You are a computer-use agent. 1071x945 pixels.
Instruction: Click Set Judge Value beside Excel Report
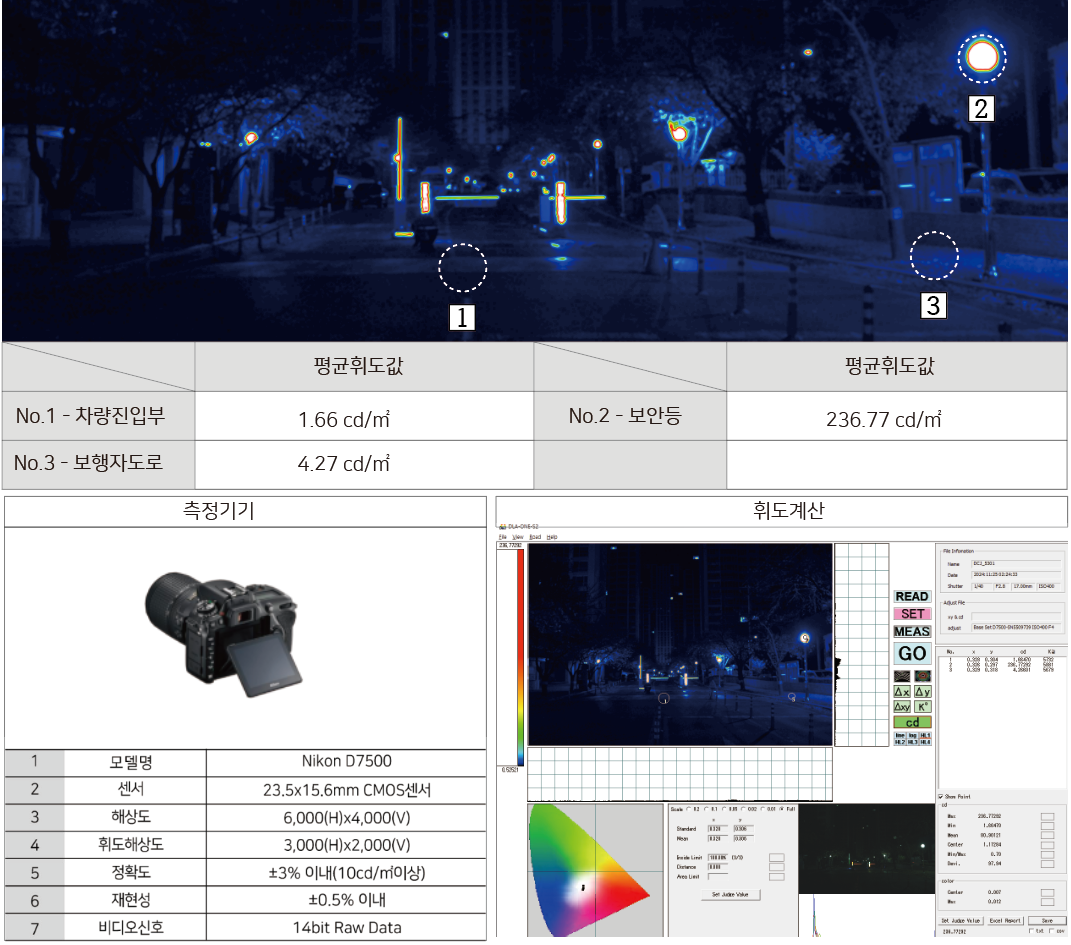click(960, 920)
